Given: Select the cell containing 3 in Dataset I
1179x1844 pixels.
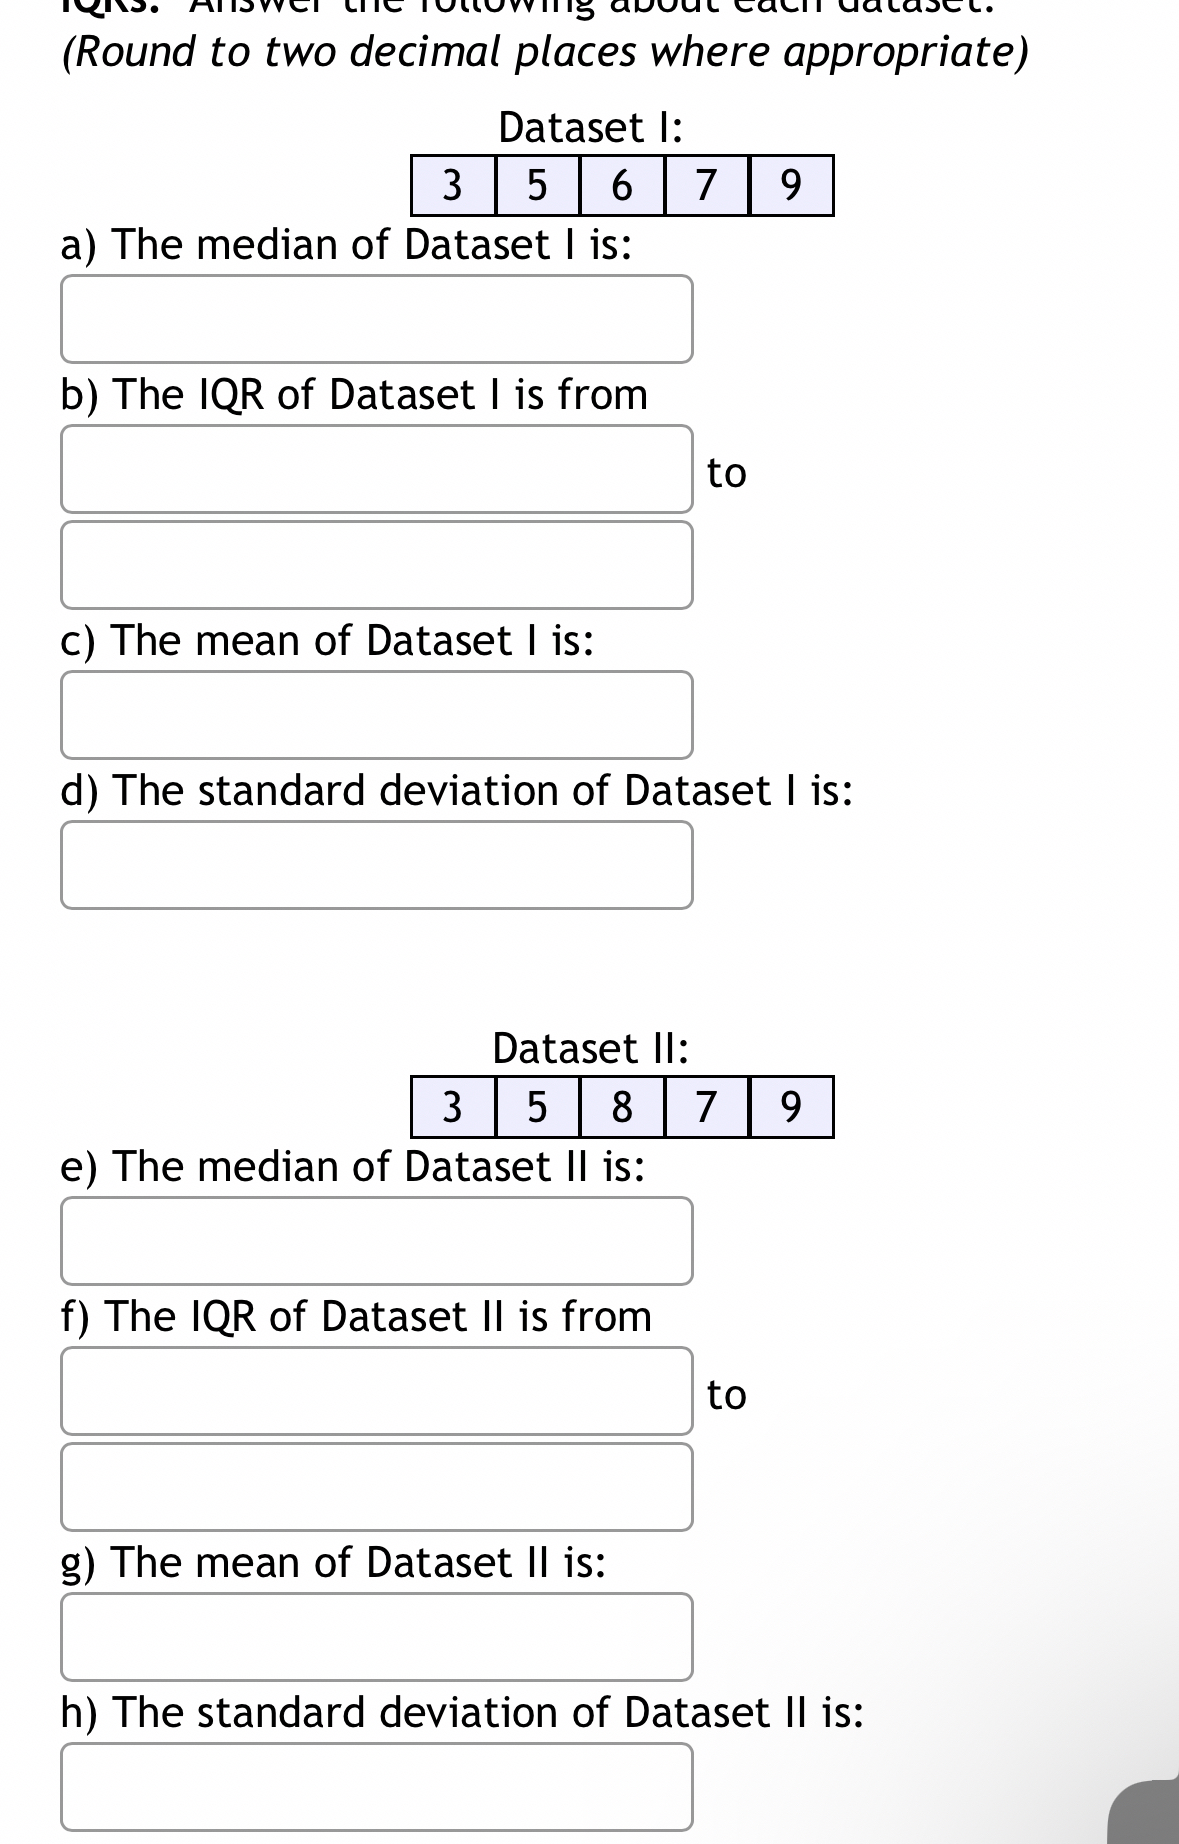Looking at the screenshot, I should tap(452, 186).
